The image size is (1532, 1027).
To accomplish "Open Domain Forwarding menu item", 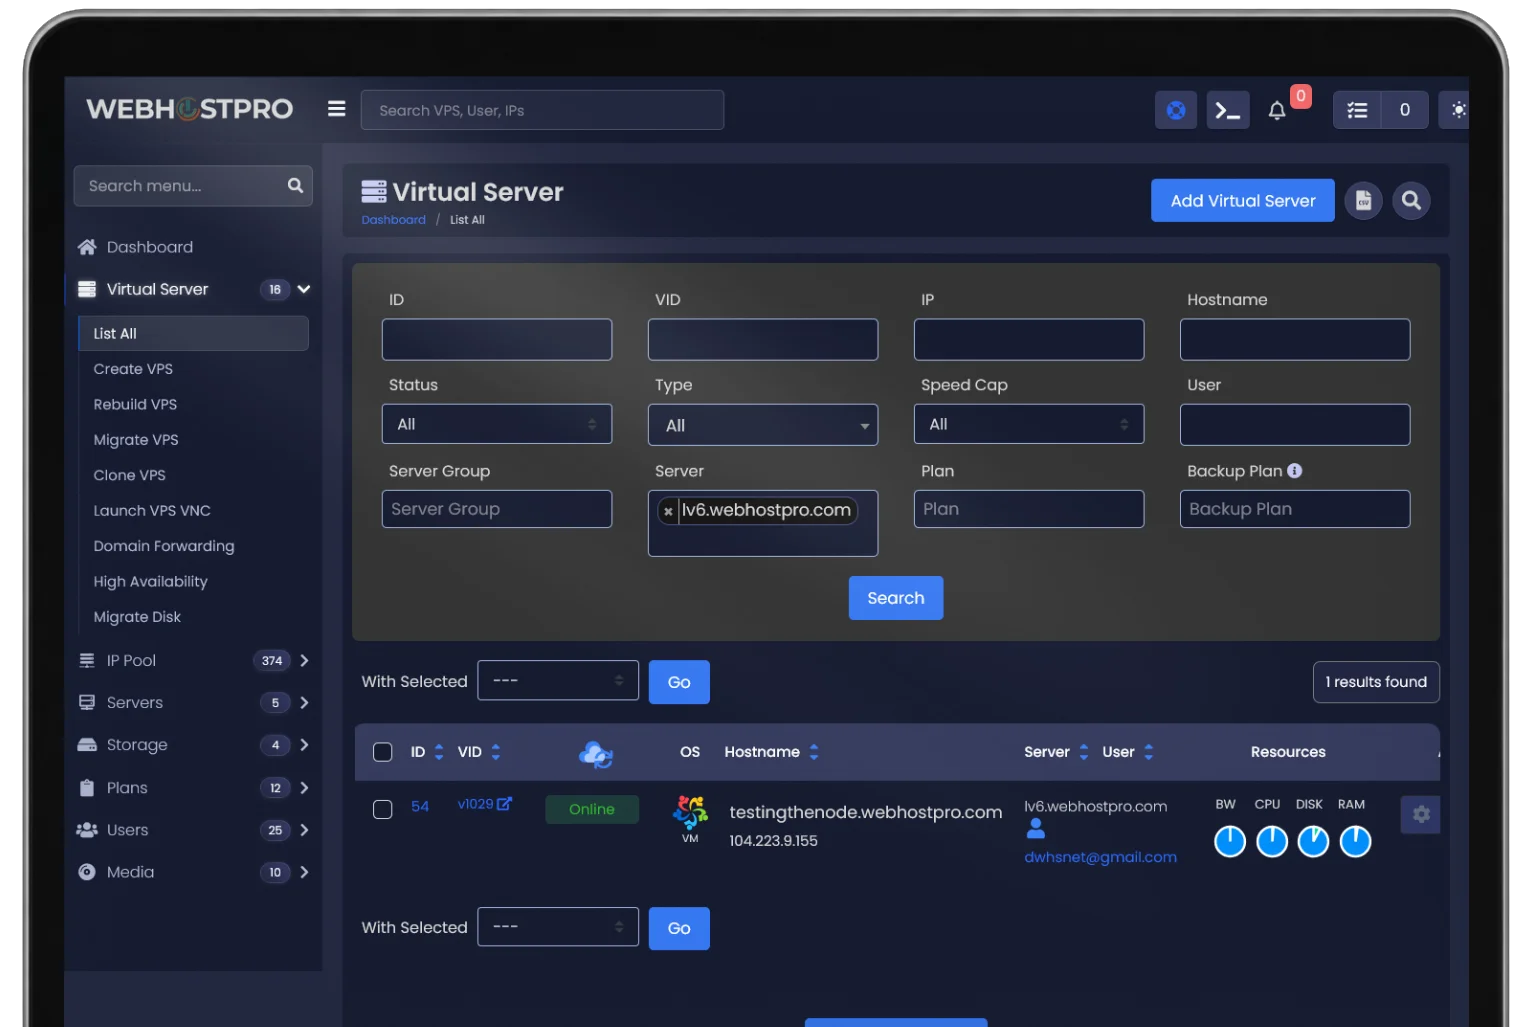I will pyautogui.click(x=164, y=546).
